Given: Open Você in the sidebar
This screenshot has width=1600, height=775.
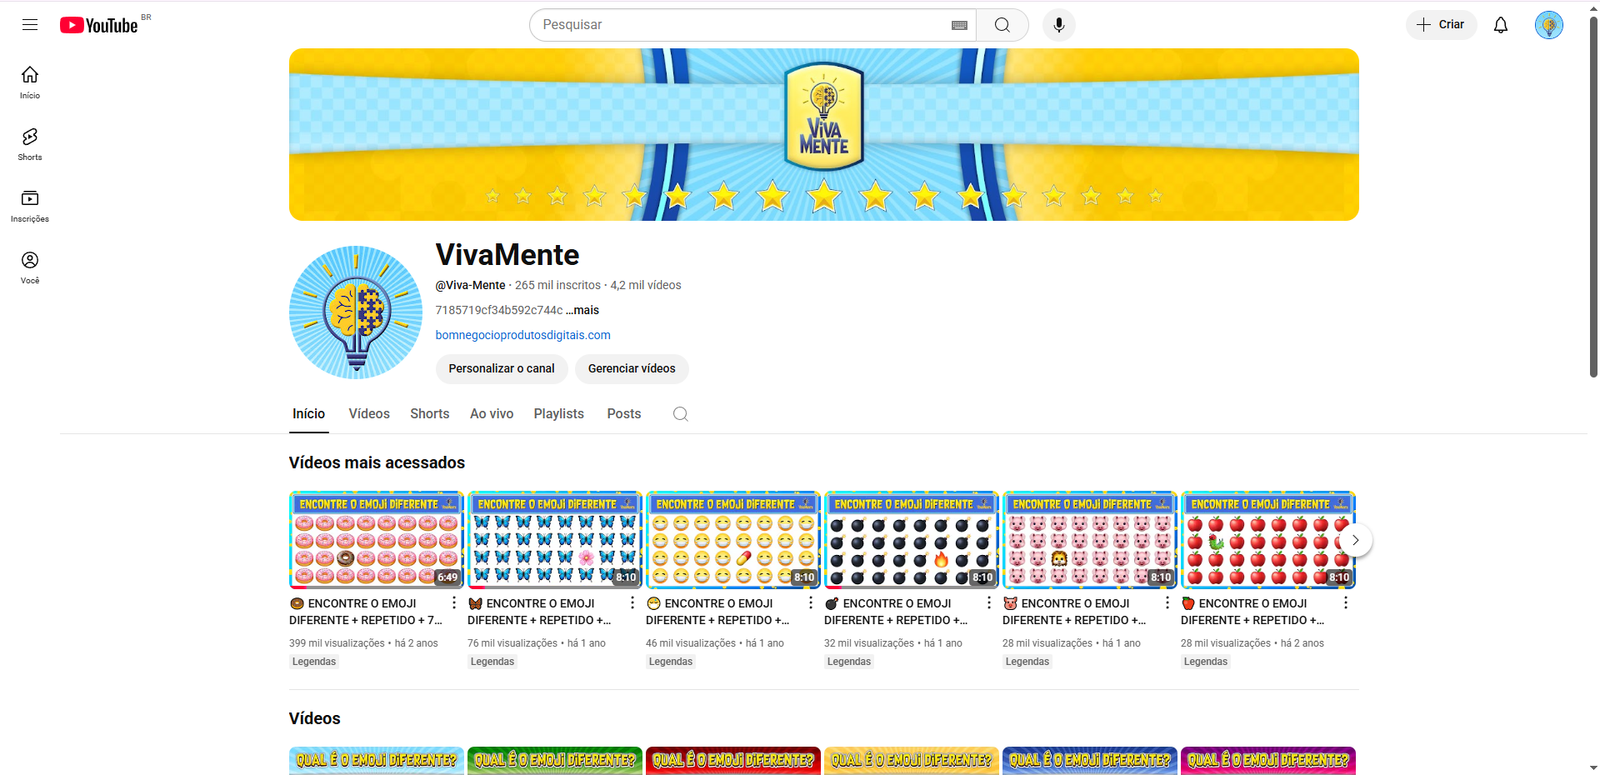Looking at the screenshot, I should pos(30,268).
